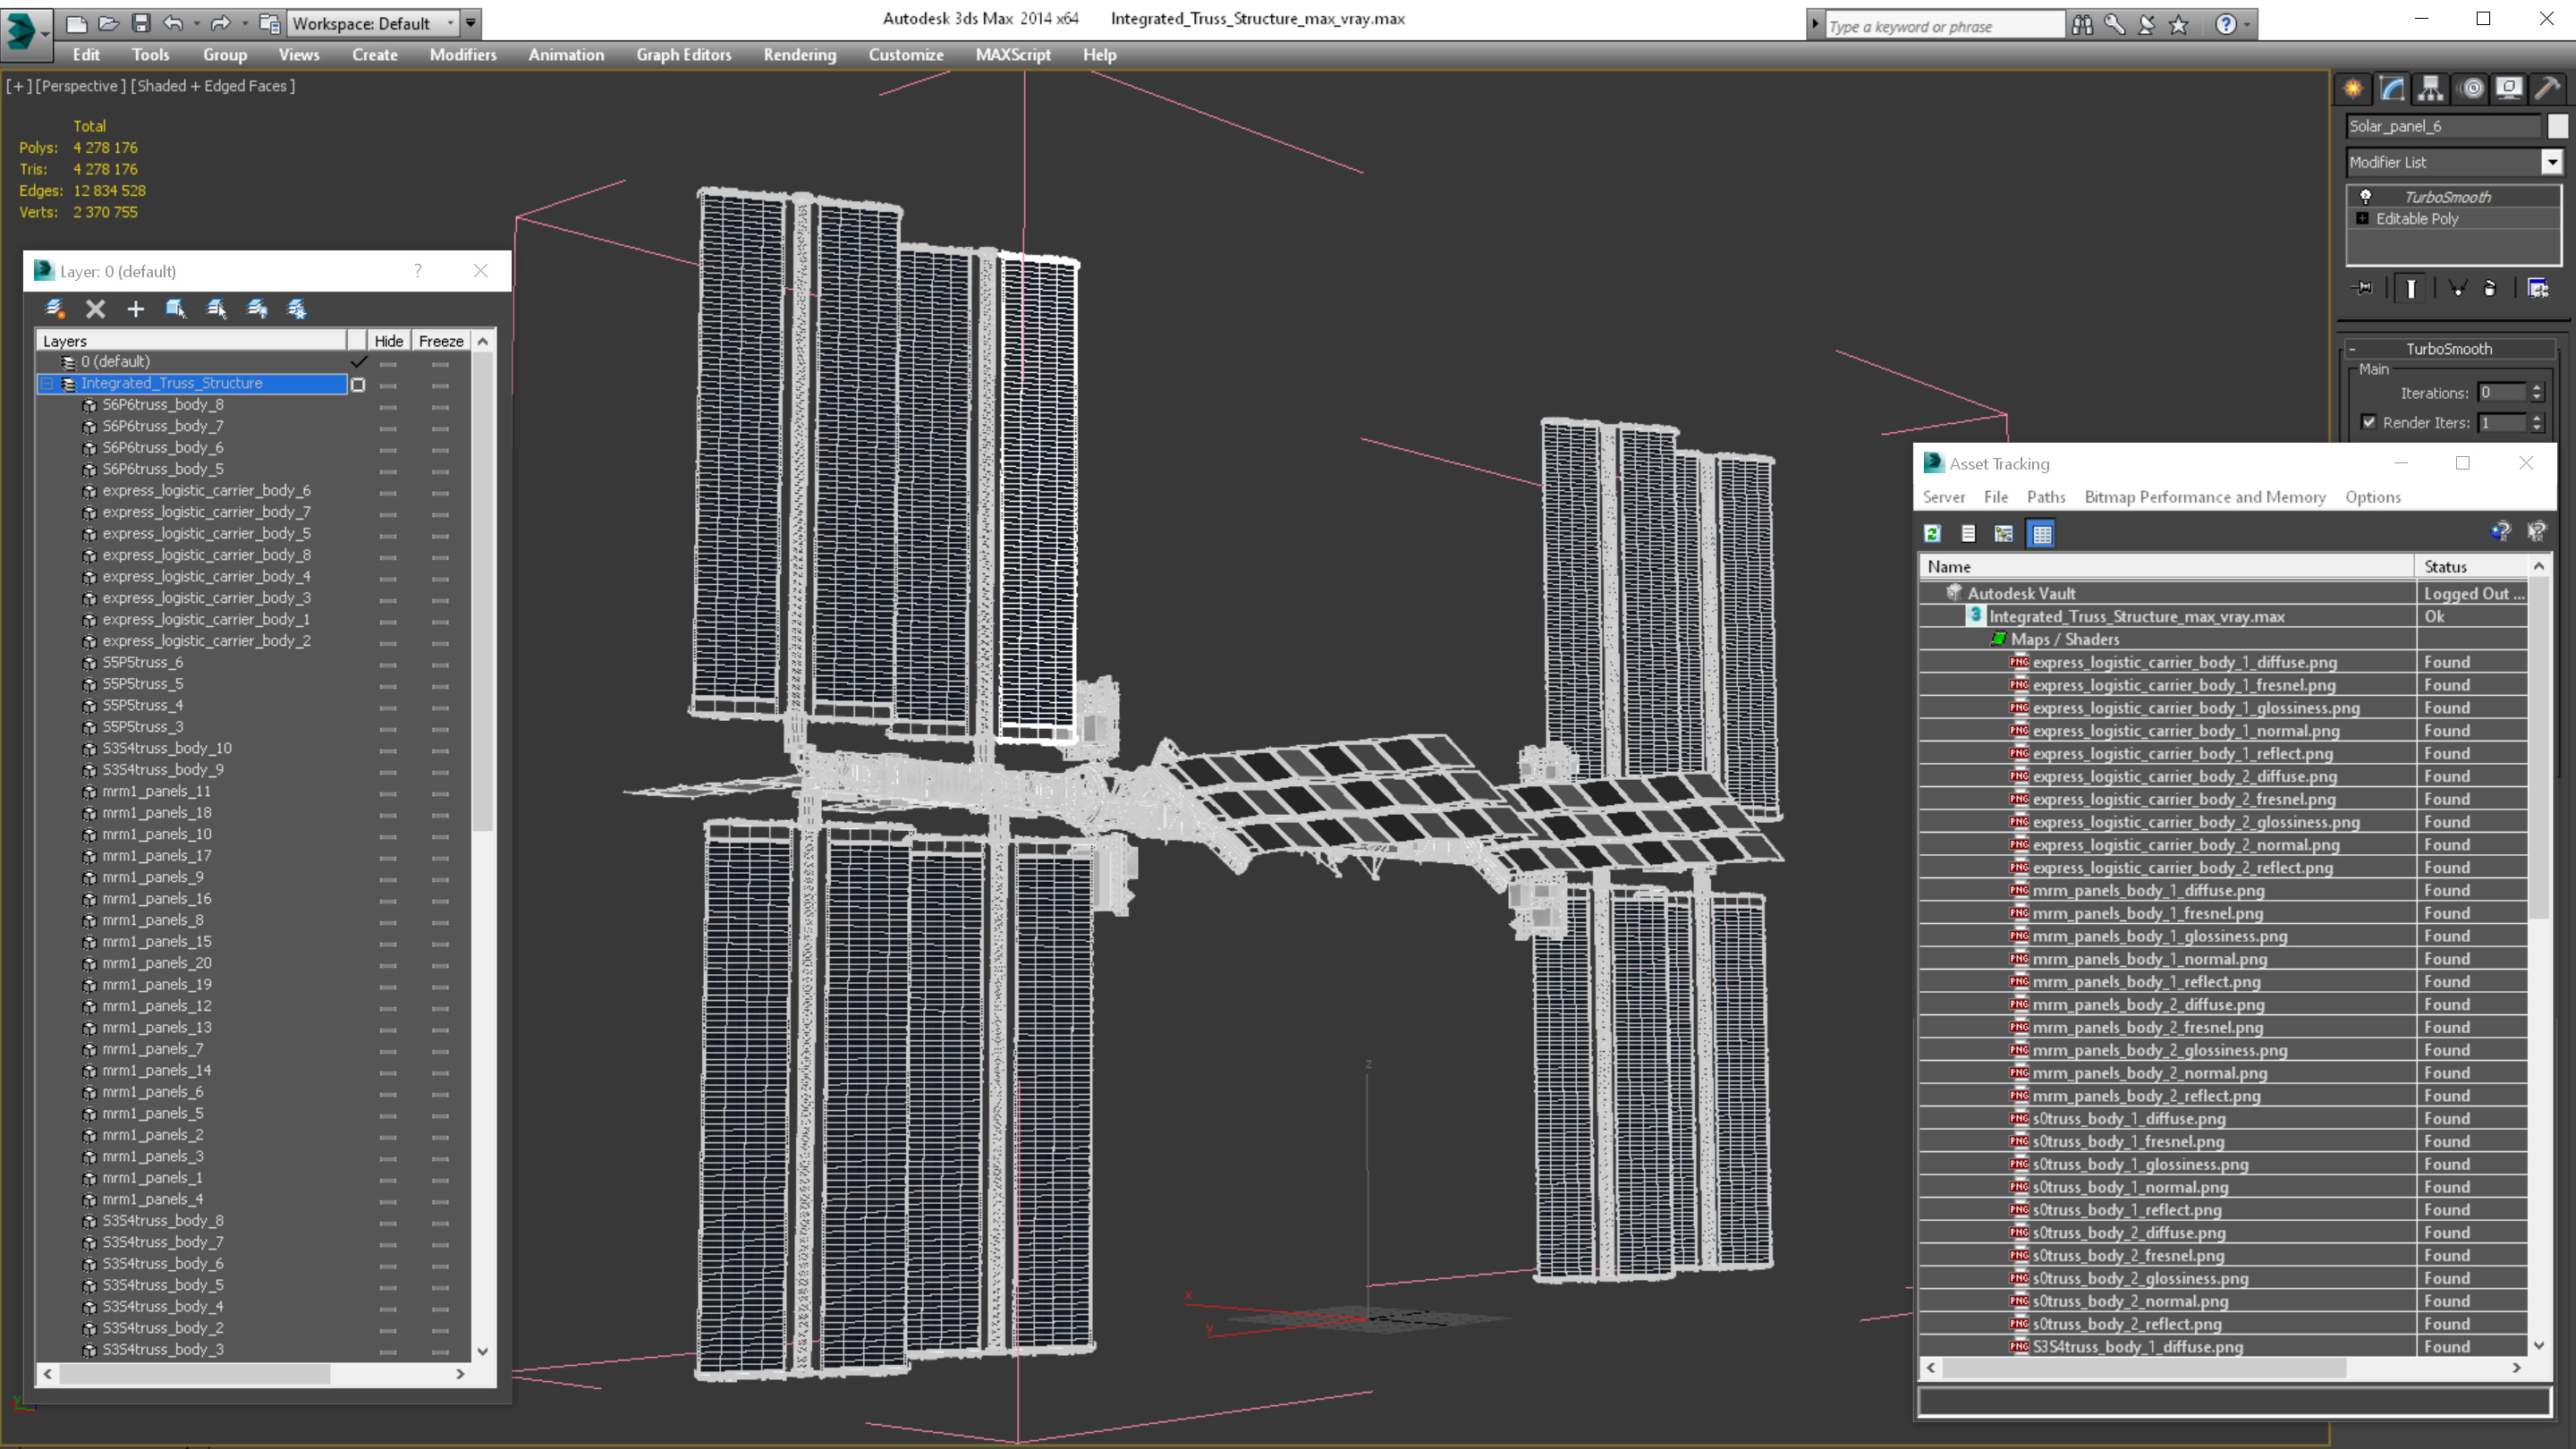Add selected objects with plus icon
This screenshot has width=2576, height=1449.
click(x=135, y=309)
